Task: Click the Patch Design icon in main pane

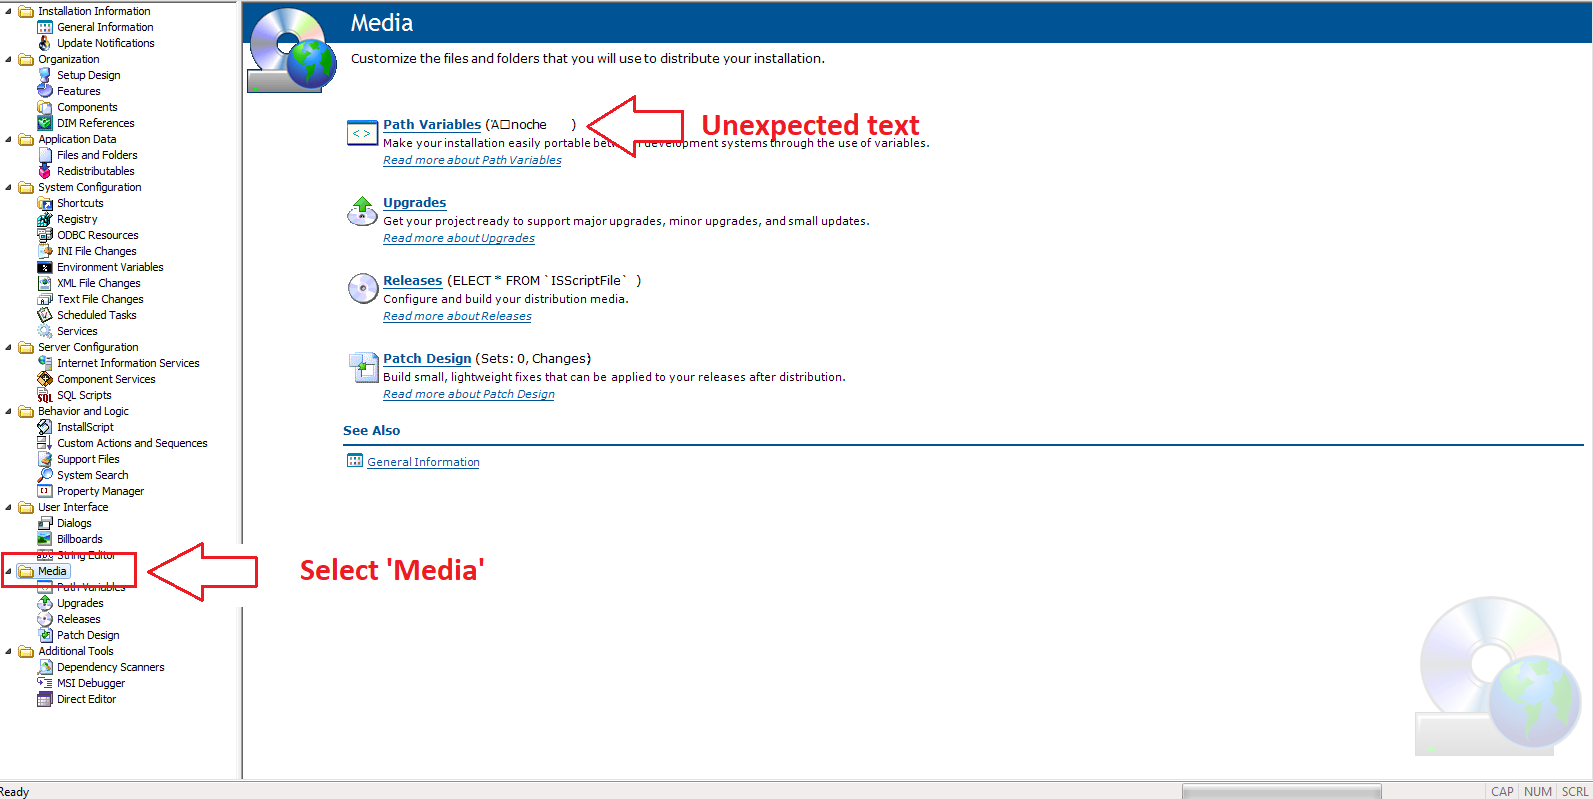Action: (362, 367)
